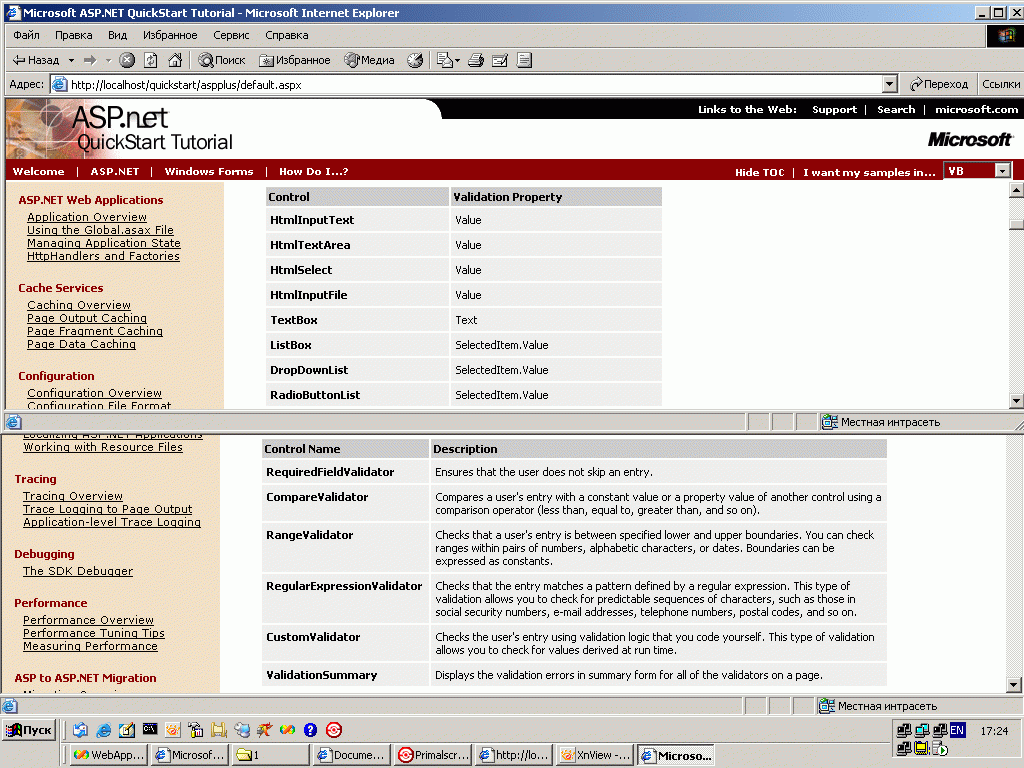Click the 17:24 tray clock
Image resolution: width=1024 pixels, height=768 pixels.
pos(994,731)
